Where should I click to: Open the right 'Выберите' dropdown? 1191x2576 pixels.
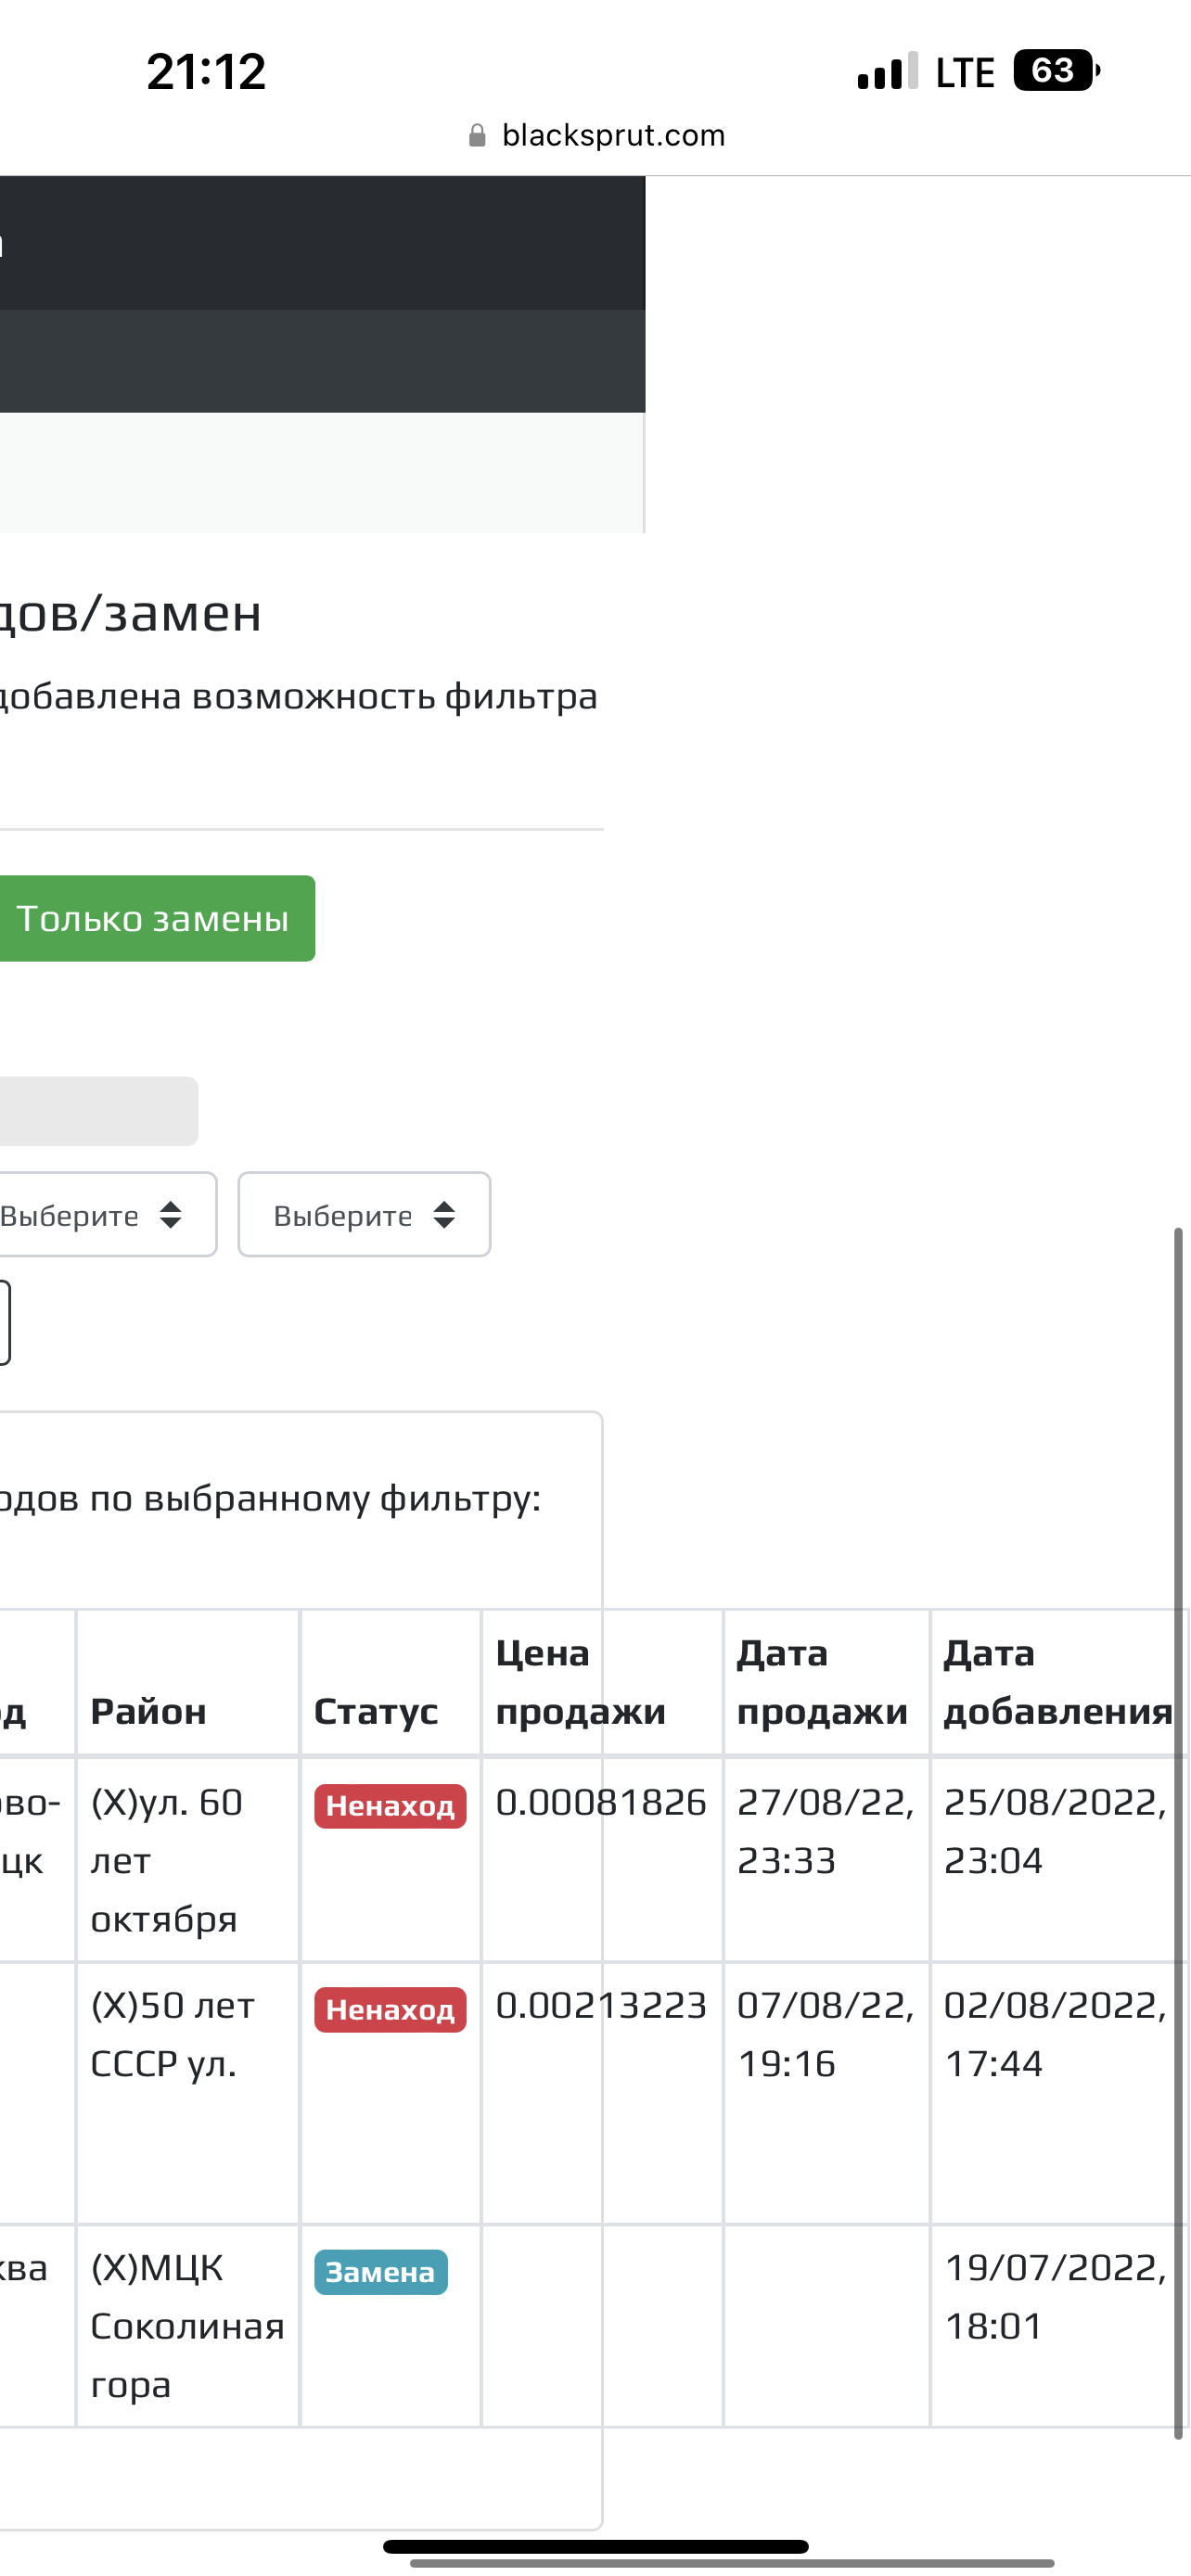[364, 1214]
